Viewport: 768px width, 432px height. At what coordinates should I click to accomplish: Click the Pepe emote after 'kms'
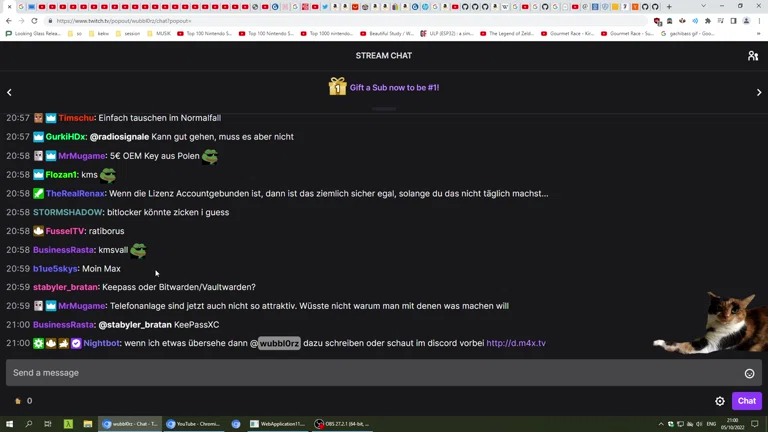(x=108, y=174)
